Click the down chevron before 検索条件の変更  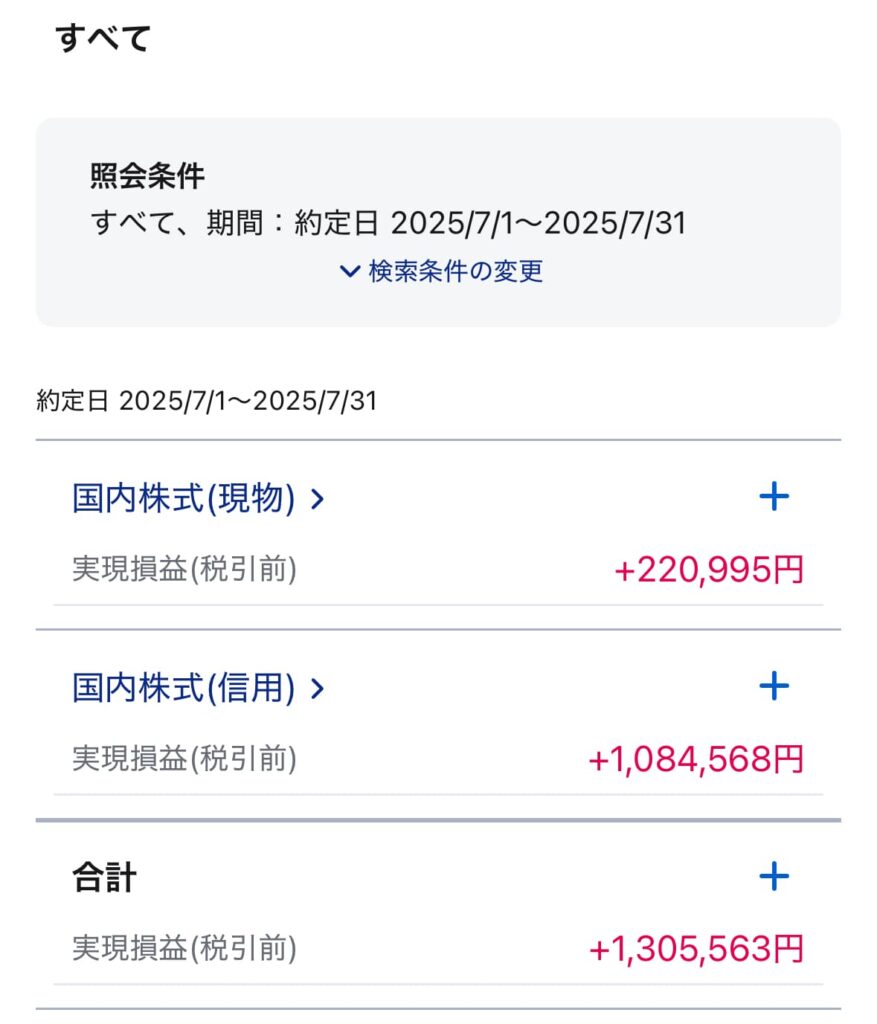tap(349, 271)
